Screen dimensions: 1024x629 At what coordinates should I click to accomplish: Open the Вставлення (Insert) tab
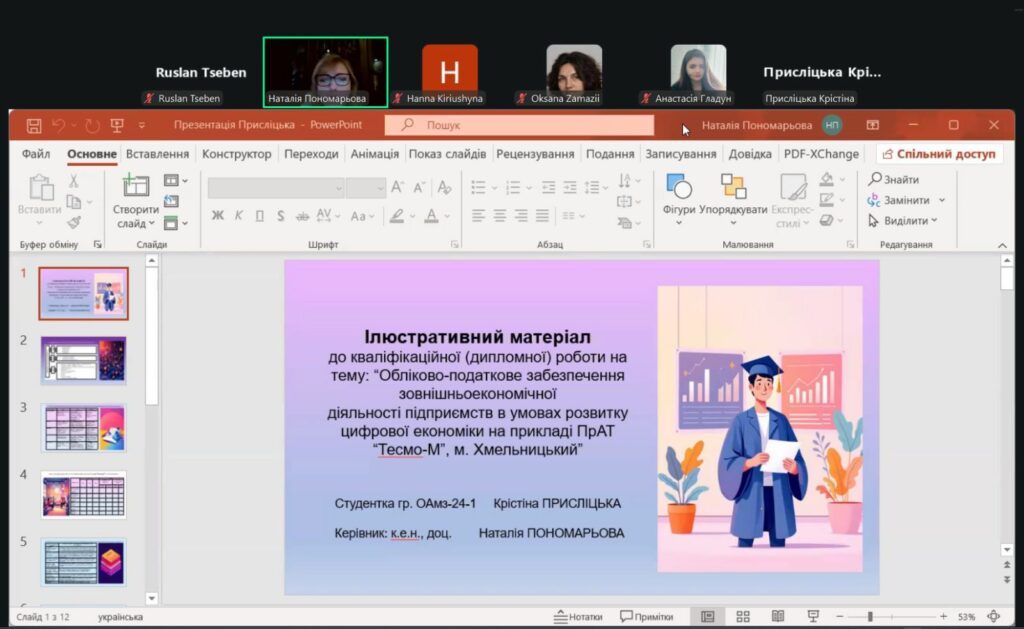tap(157, 154)
